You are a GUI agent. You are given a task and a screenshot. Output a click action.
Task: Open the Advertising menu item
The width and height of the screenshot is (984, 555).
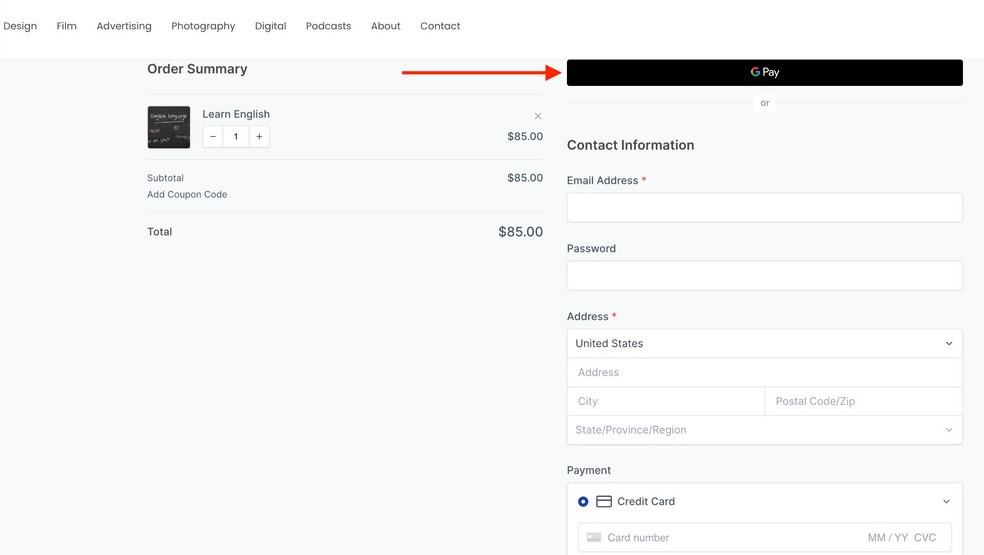124,26
